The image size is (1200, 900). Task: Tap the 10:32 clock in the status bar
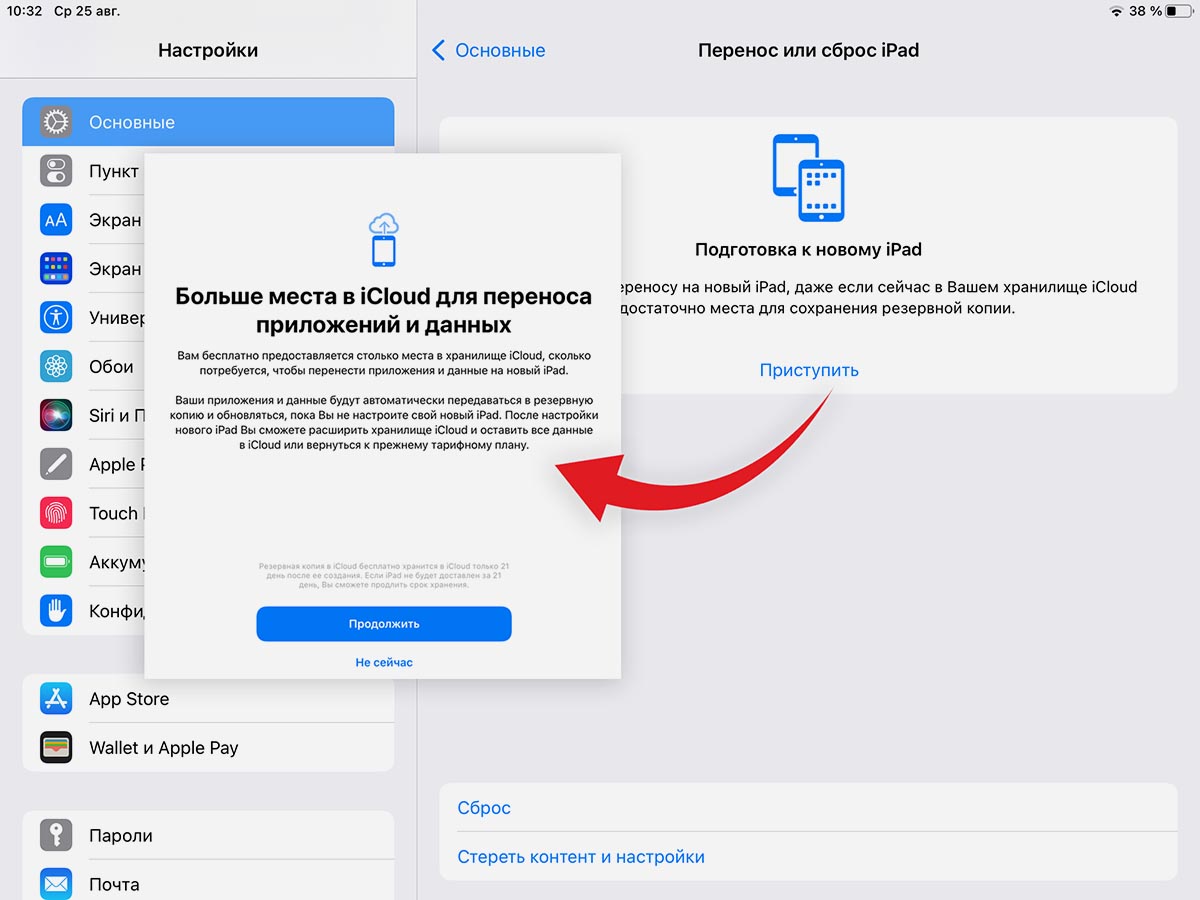pyautogui.click(x=23, y=11)
